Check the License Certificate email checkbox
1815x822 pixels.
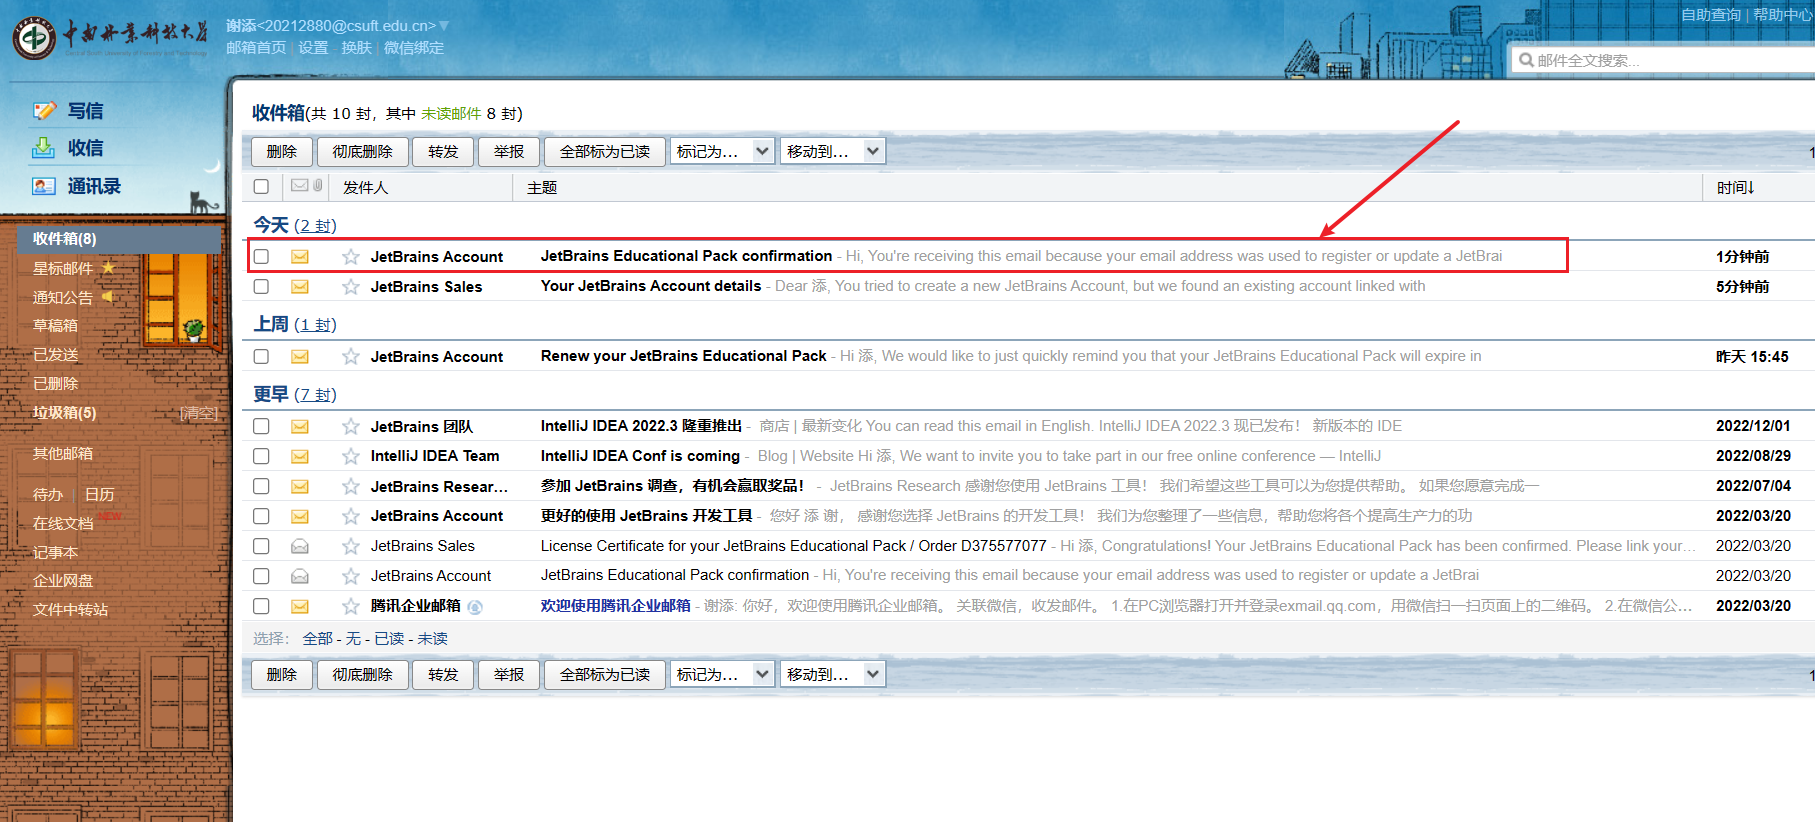pos(262,547)
